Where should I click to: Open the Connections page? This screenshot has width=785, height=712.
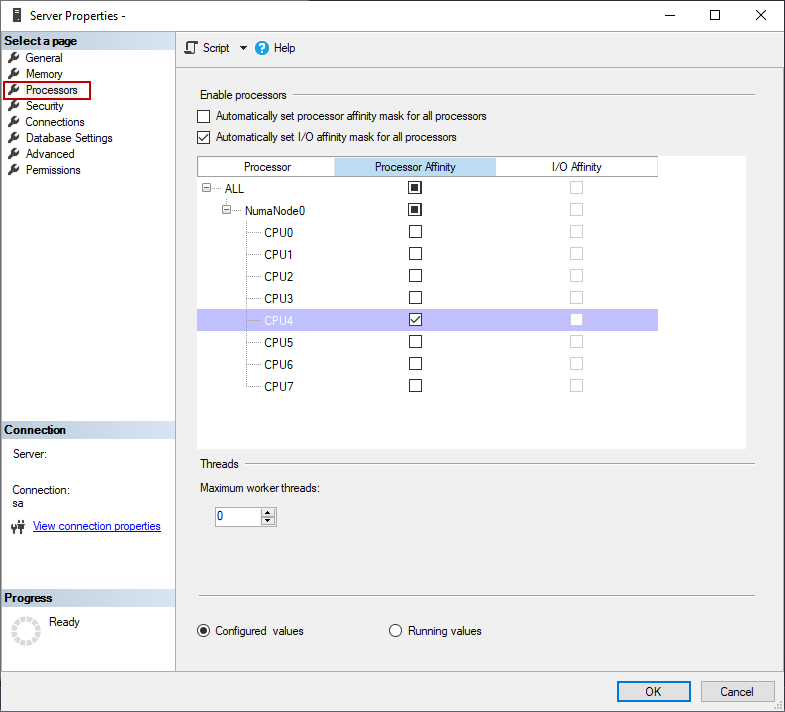tap(55, 122)
